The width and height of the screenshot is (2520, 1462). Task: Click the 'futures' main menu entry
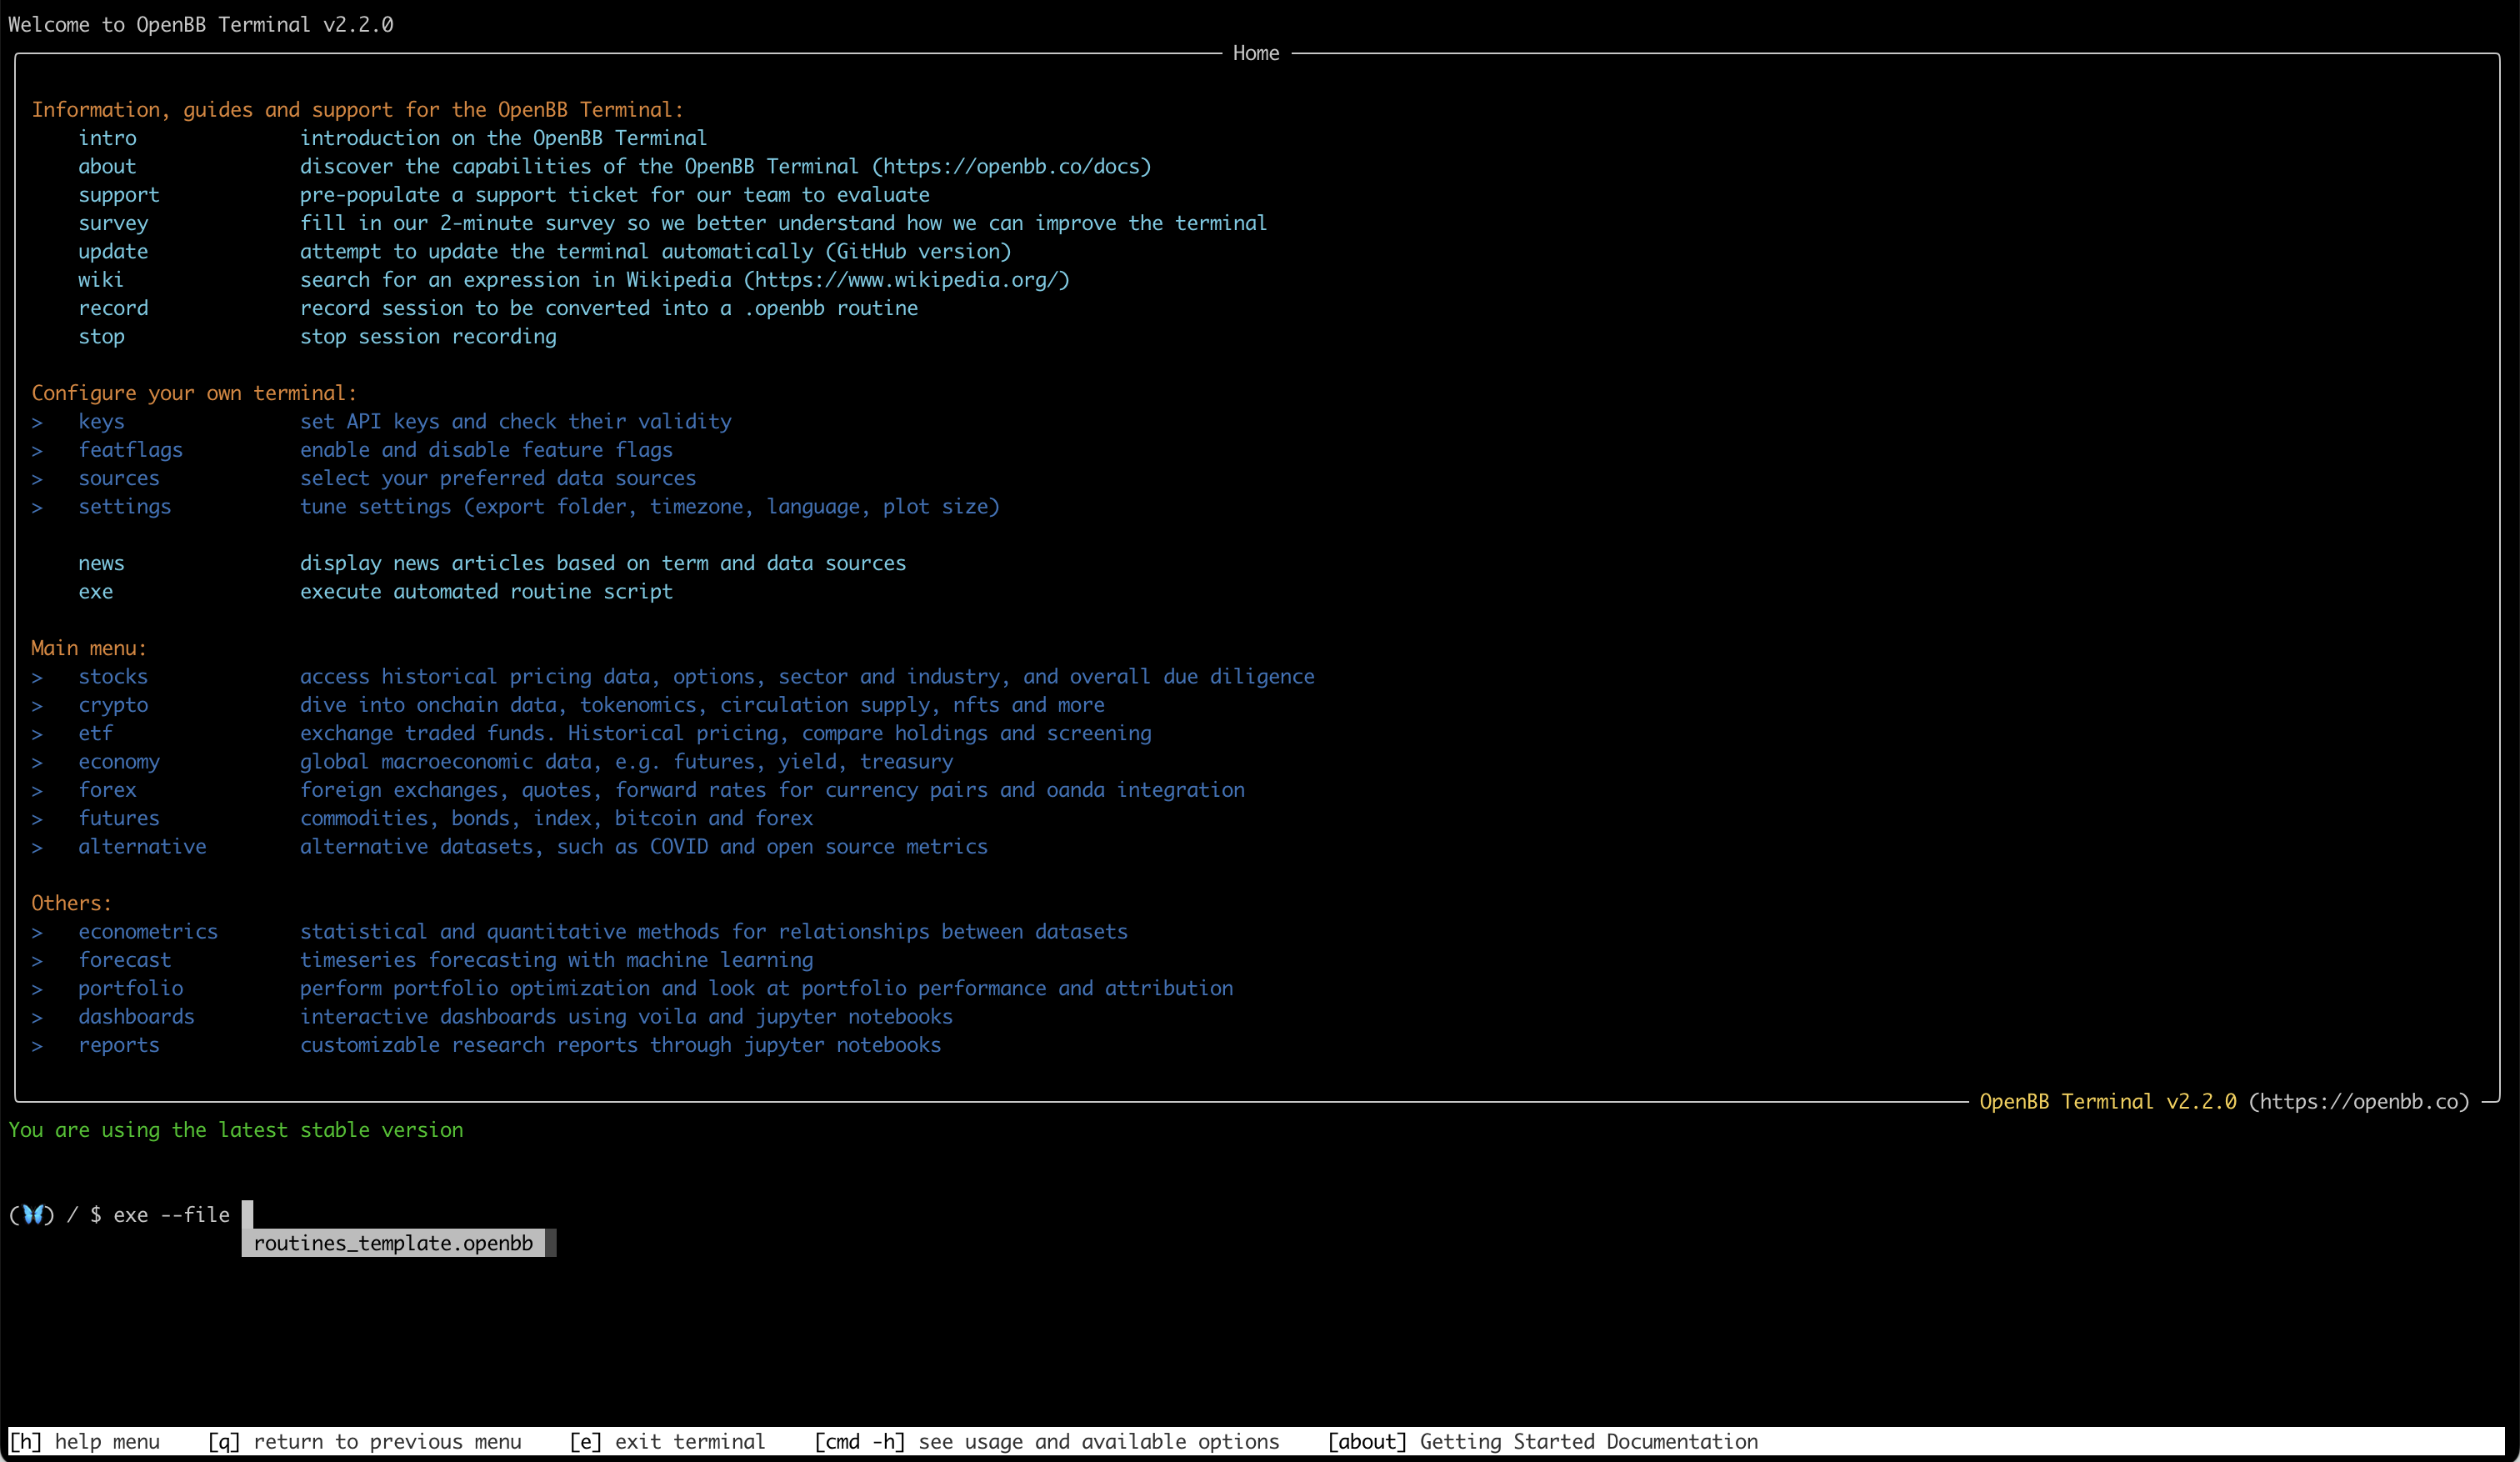point(119,818)
